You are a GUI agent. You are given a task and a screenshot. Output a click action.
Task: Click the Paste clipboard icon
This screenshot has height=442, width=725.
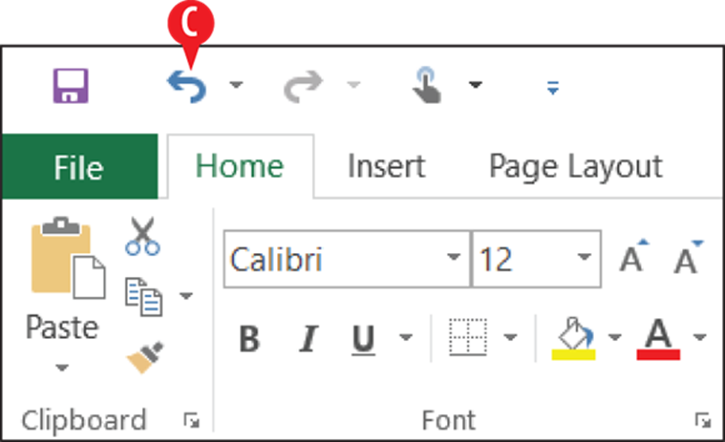pyautogui.click(x=68, y=257)
